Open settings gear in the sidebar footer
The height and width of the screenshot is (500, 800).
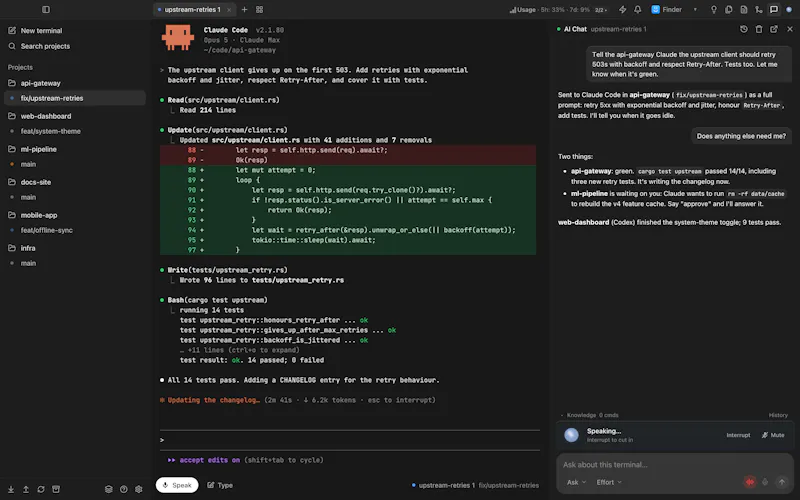(139, 489)
